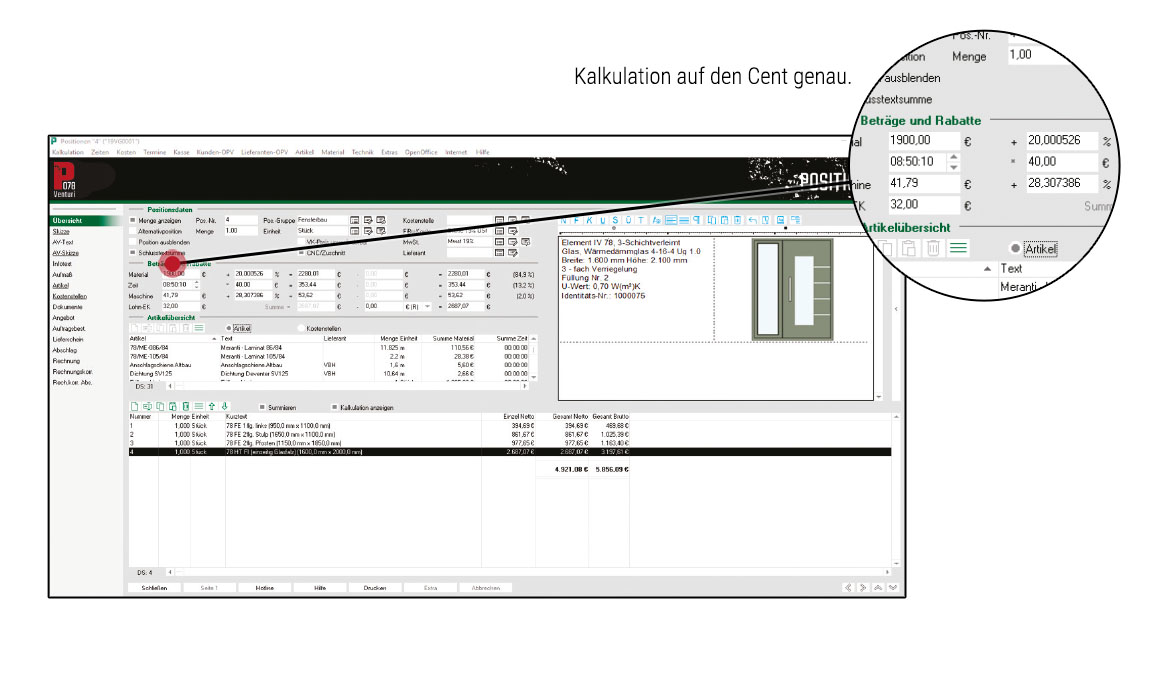
Task: Click the underline 'U' formatting icon
Action: click(x=603, y=219)
